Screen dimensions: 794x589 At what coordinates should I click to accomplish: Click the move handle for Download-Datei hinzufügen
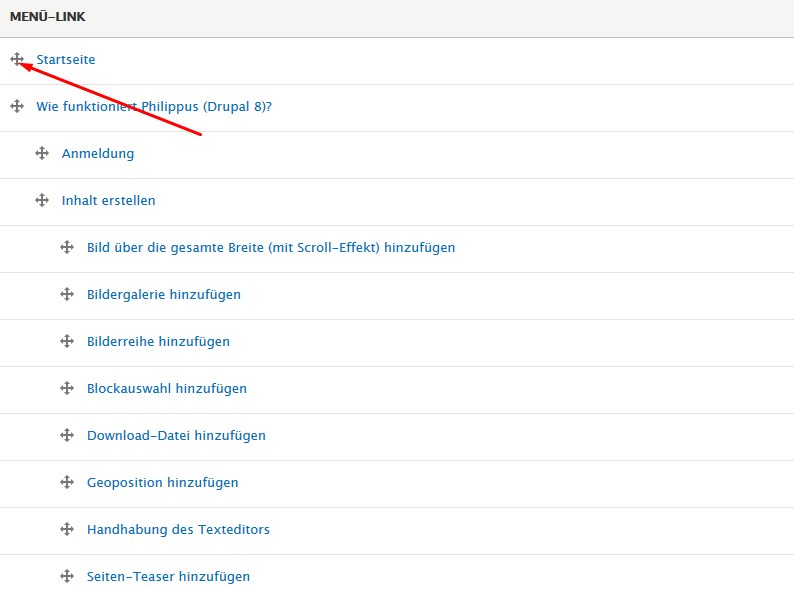point(67,435)
